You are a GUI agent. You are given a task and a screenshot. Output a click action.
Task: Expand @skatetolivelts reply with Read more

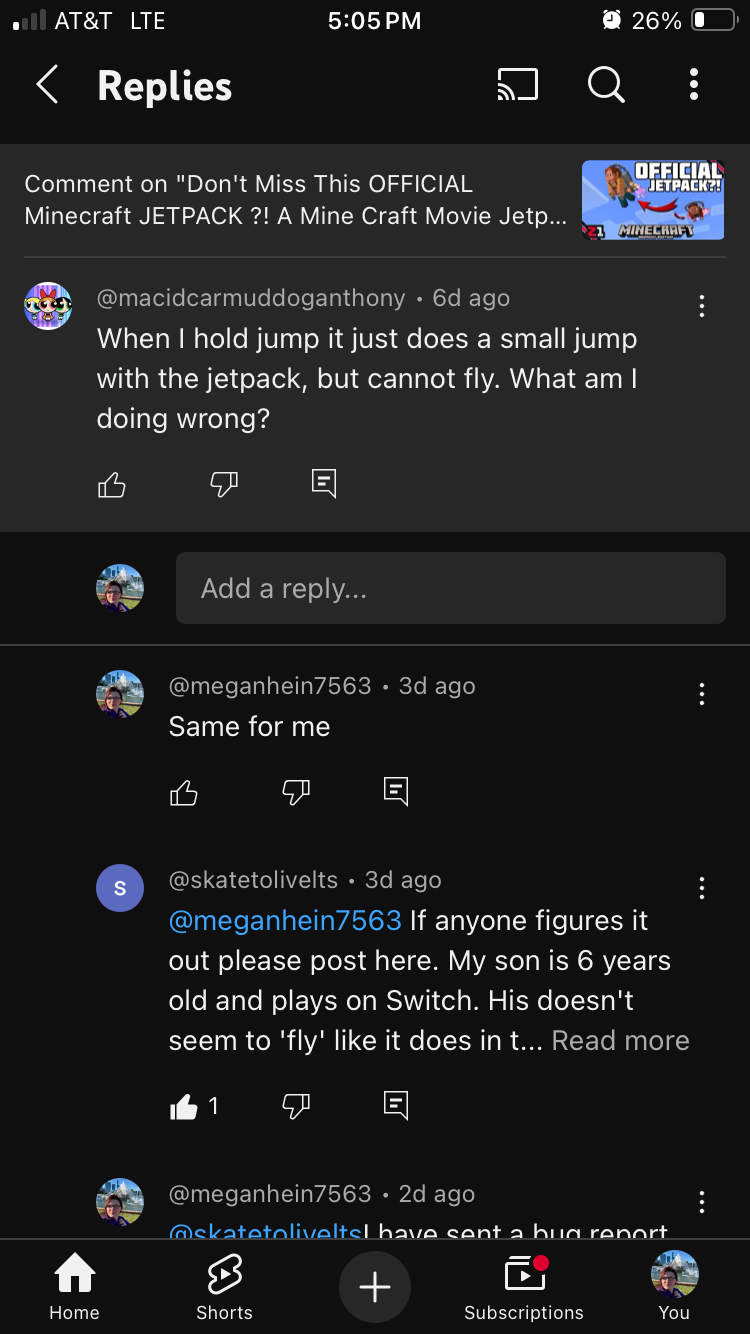click(x=620, y=1041)
